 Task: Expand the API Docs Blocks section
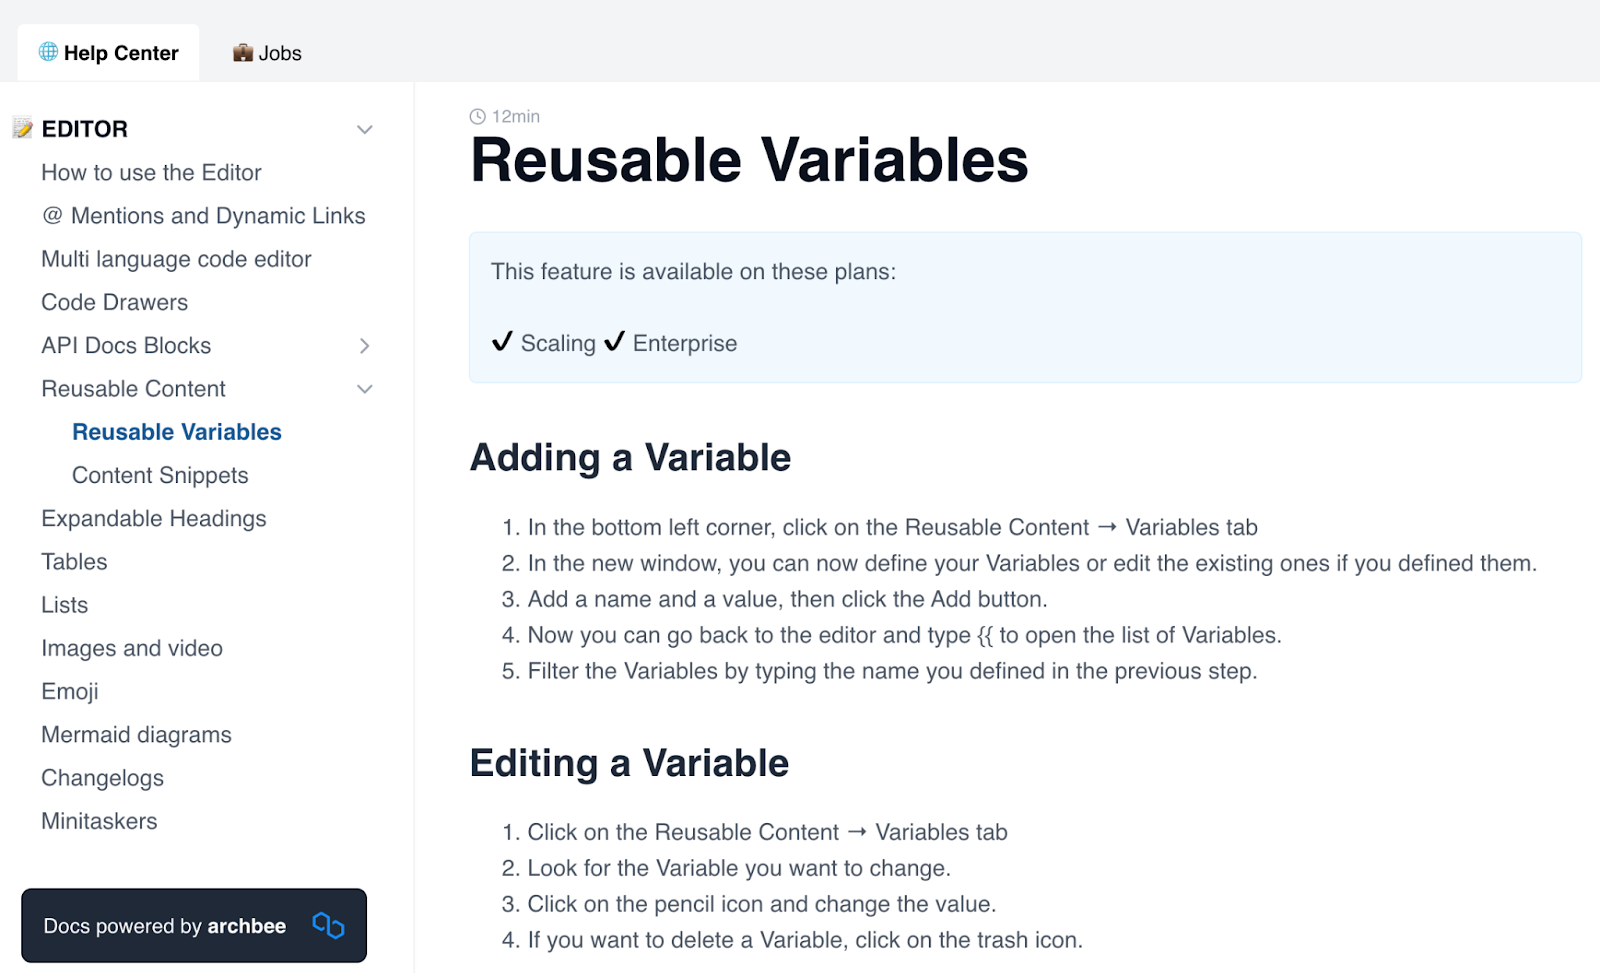pyautogui.click(x=366, y=346)
